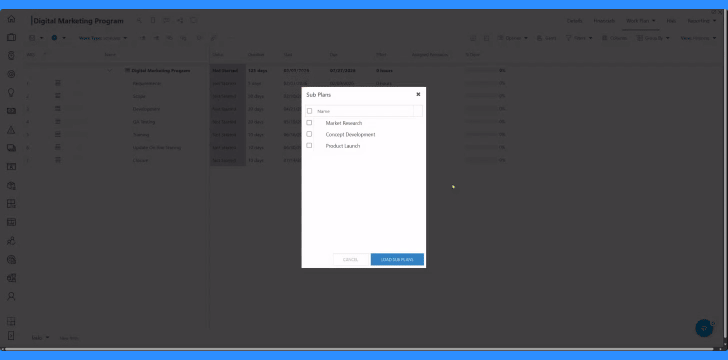728x360 pixels.
Task: Click the Status column header
Action: [x=218, y=55]
